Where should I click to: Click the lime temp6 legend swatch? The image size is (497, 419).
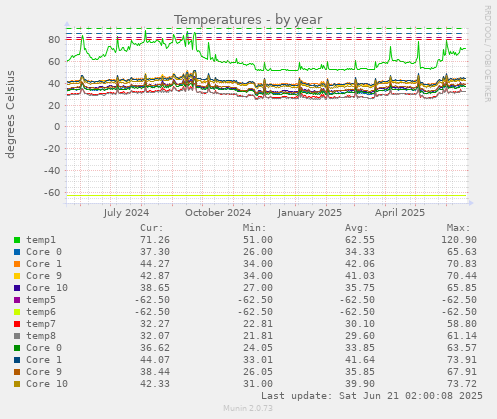(17, 312)
